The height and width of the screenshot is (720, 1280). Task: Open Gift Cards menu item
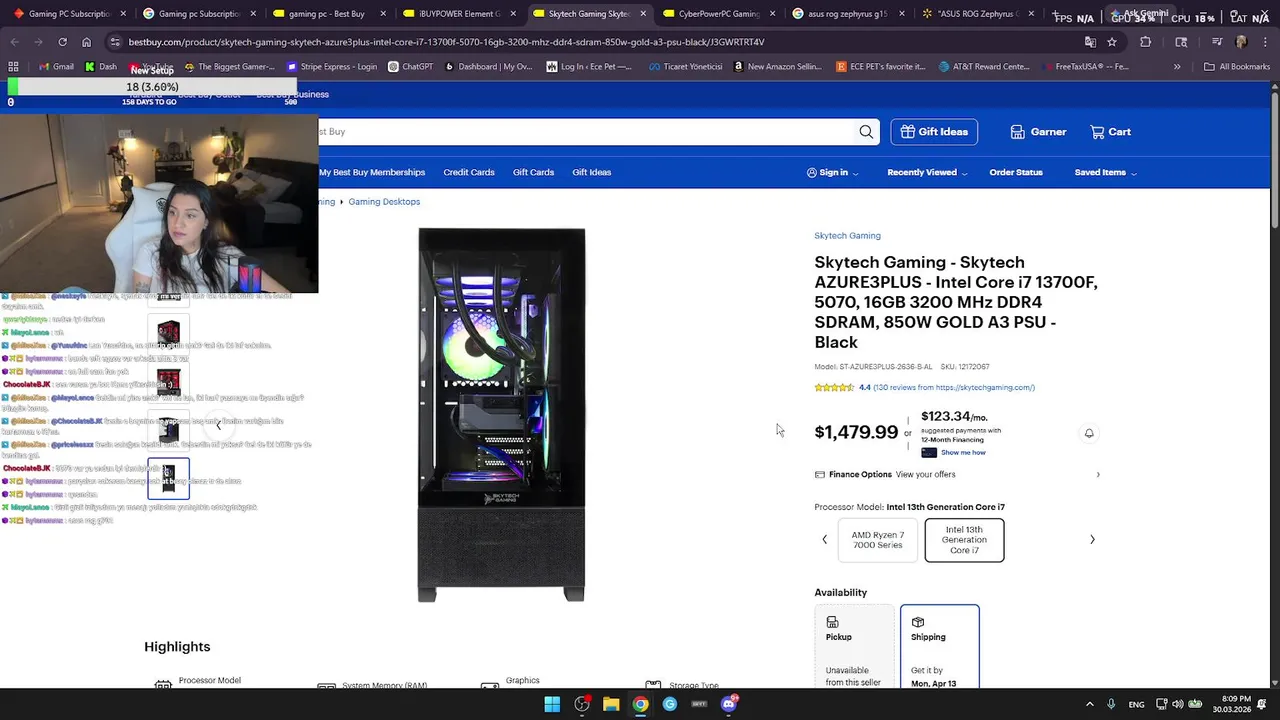[x=533, y=172]
